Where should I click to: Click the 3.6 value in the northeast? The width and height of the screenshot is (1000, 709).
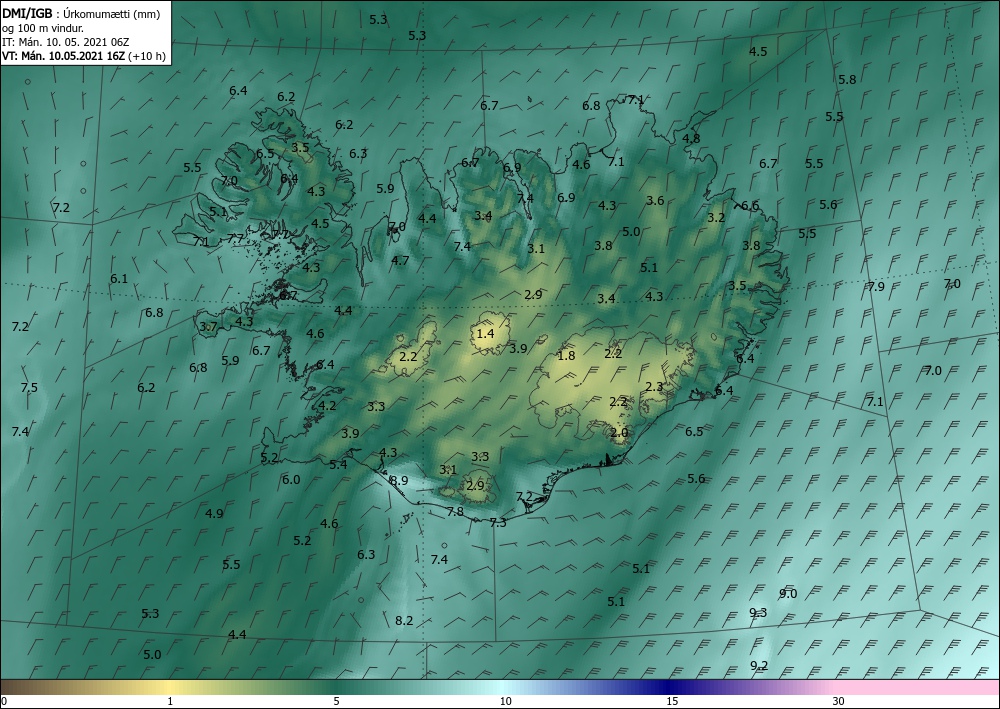[x=656, y=200]
